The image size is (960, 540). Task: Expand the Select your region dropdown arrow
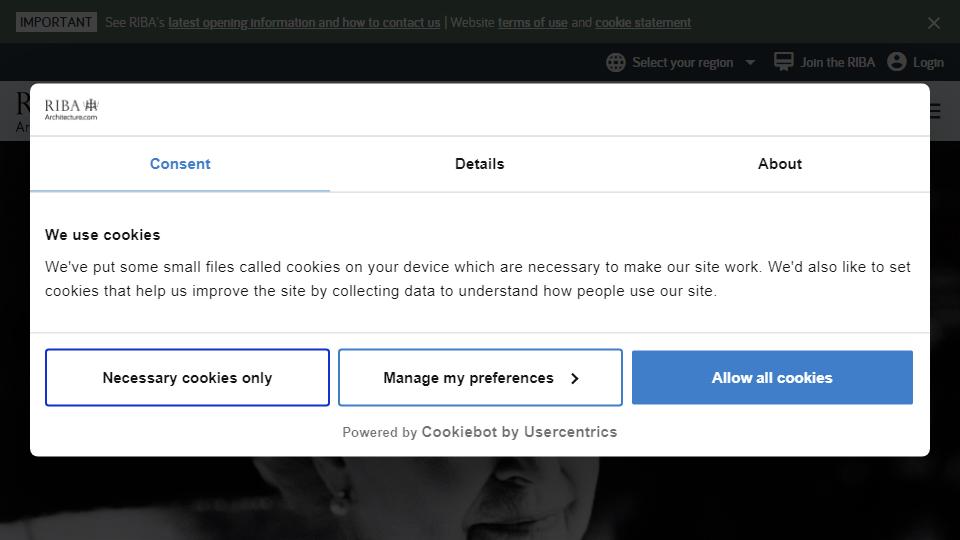750,62
